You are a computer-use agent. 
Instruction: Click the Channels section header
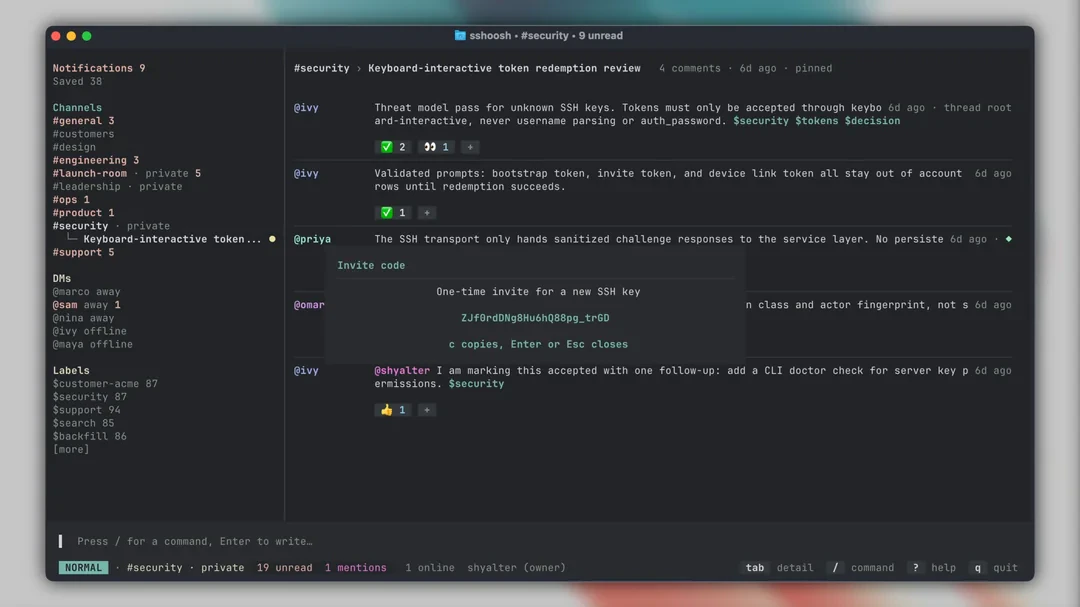77,107
